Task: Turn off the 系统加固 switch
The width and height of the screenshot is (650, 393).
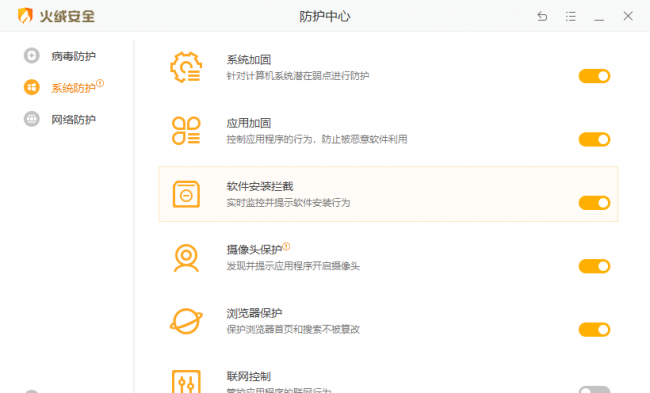Action: tap(594, 76)
